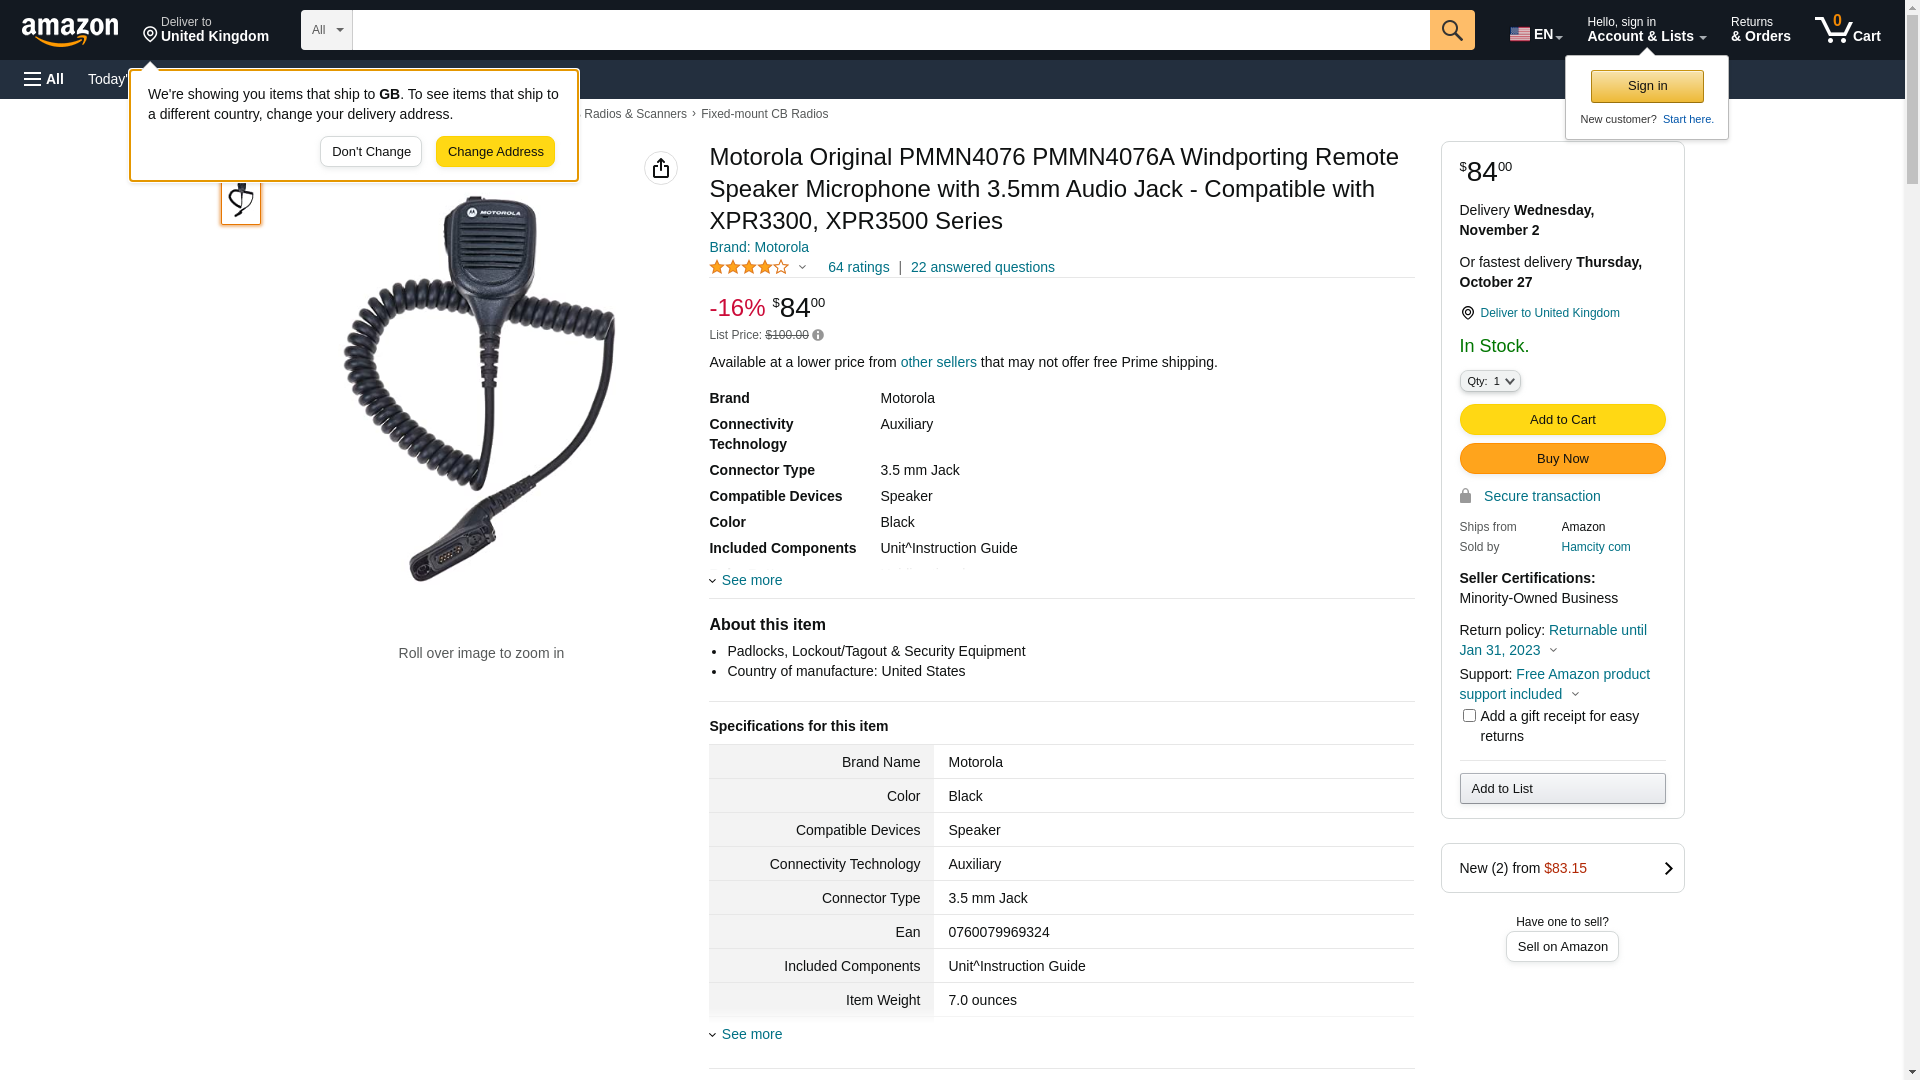
Task: Click the star rating icons
Action: click(x=749, y=268)
